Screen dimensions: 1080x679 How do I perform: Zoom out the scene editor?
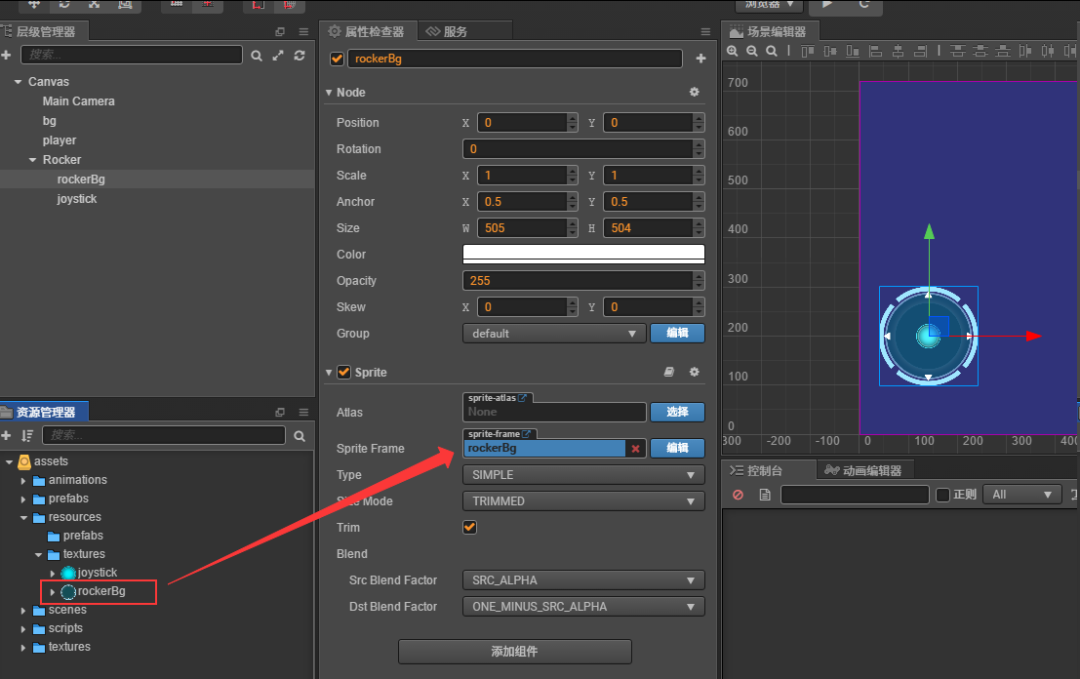752,51
